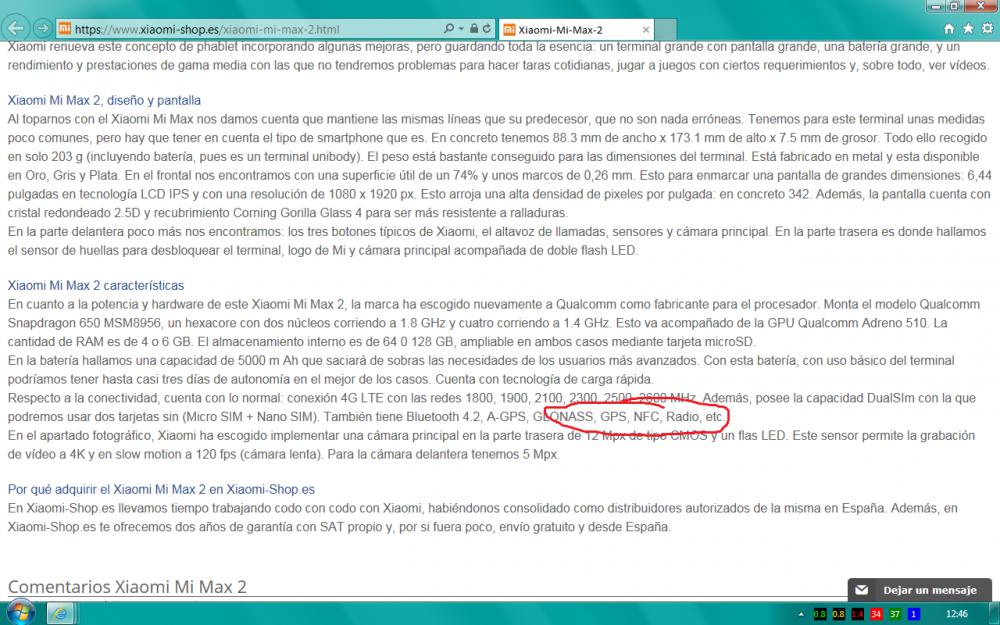Click the security padlock icon

(x=474, y=29)
